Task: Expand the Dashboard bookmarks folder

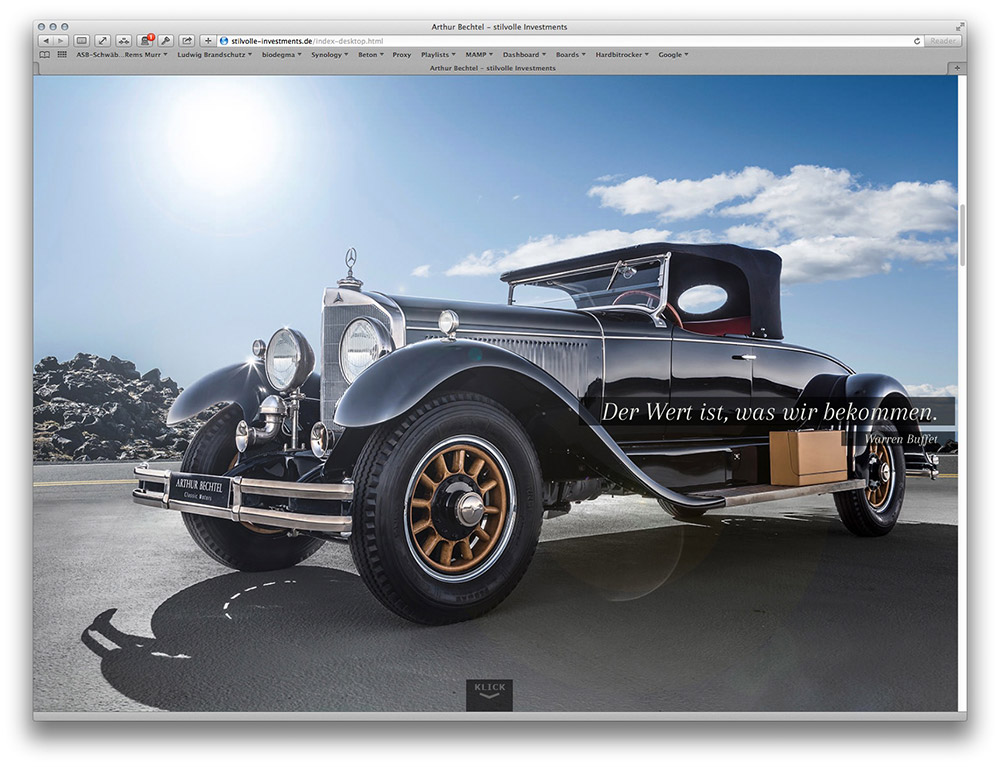Action: point(524,55)
